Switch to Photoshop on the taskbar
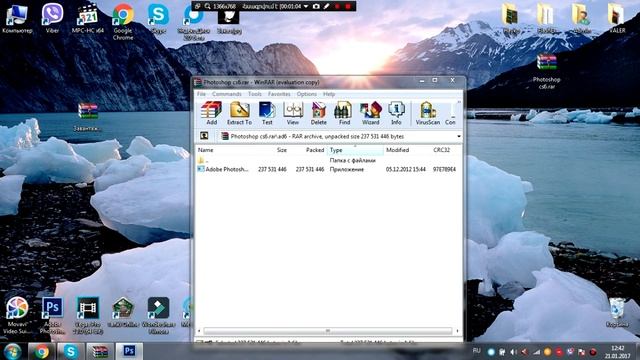This screenshot has width=640, height=360. click(x=129, y=351)
